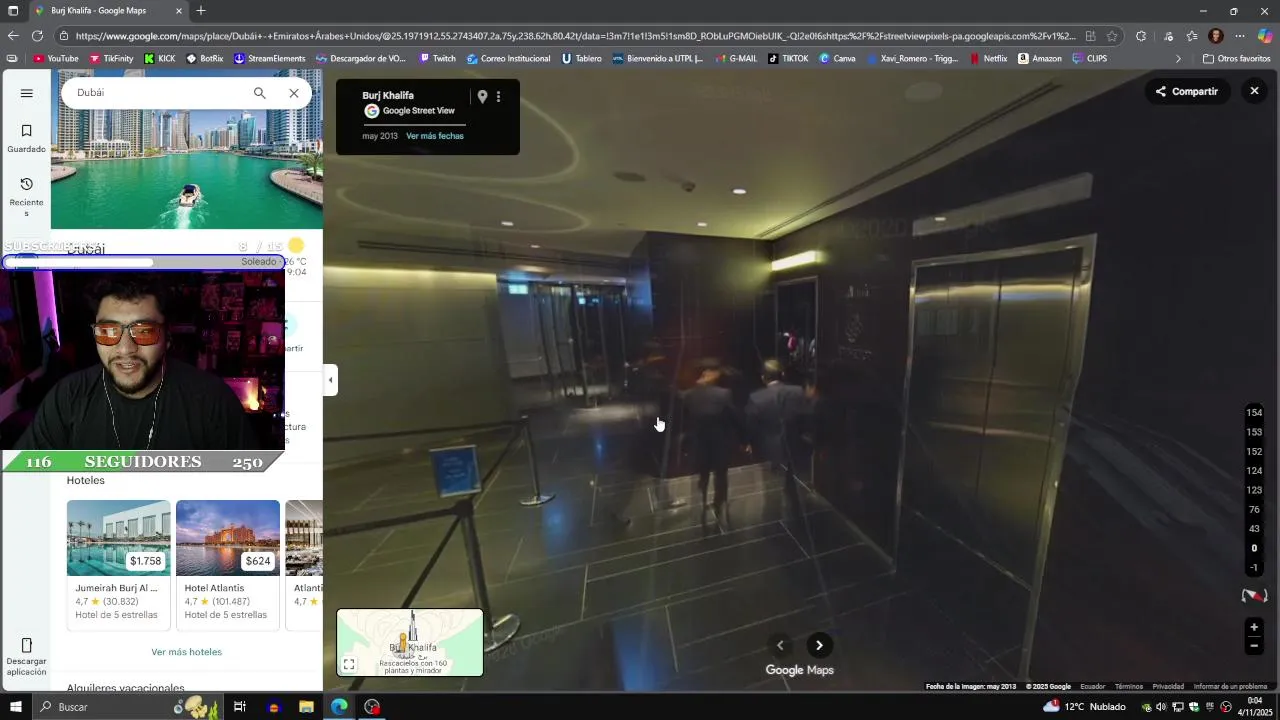
Task: Open the Amazon bookmark
Action: 1040,59
